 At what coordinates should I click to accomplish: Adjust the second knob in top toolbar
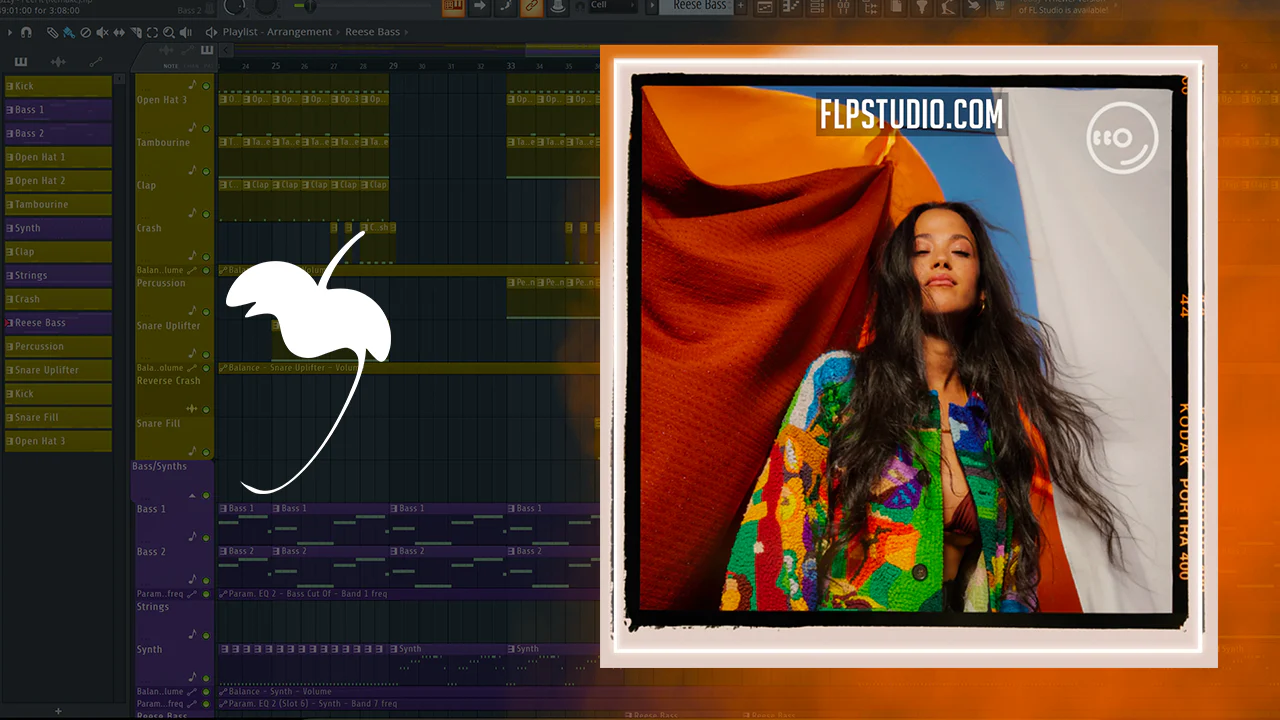pyautogui.click(x=266, y=6)
